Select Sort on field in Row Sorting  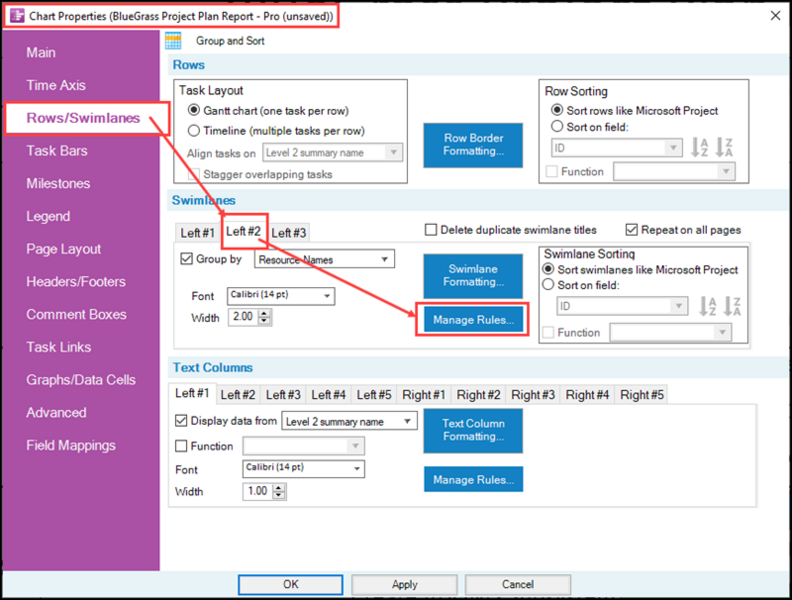coord(557,126)
